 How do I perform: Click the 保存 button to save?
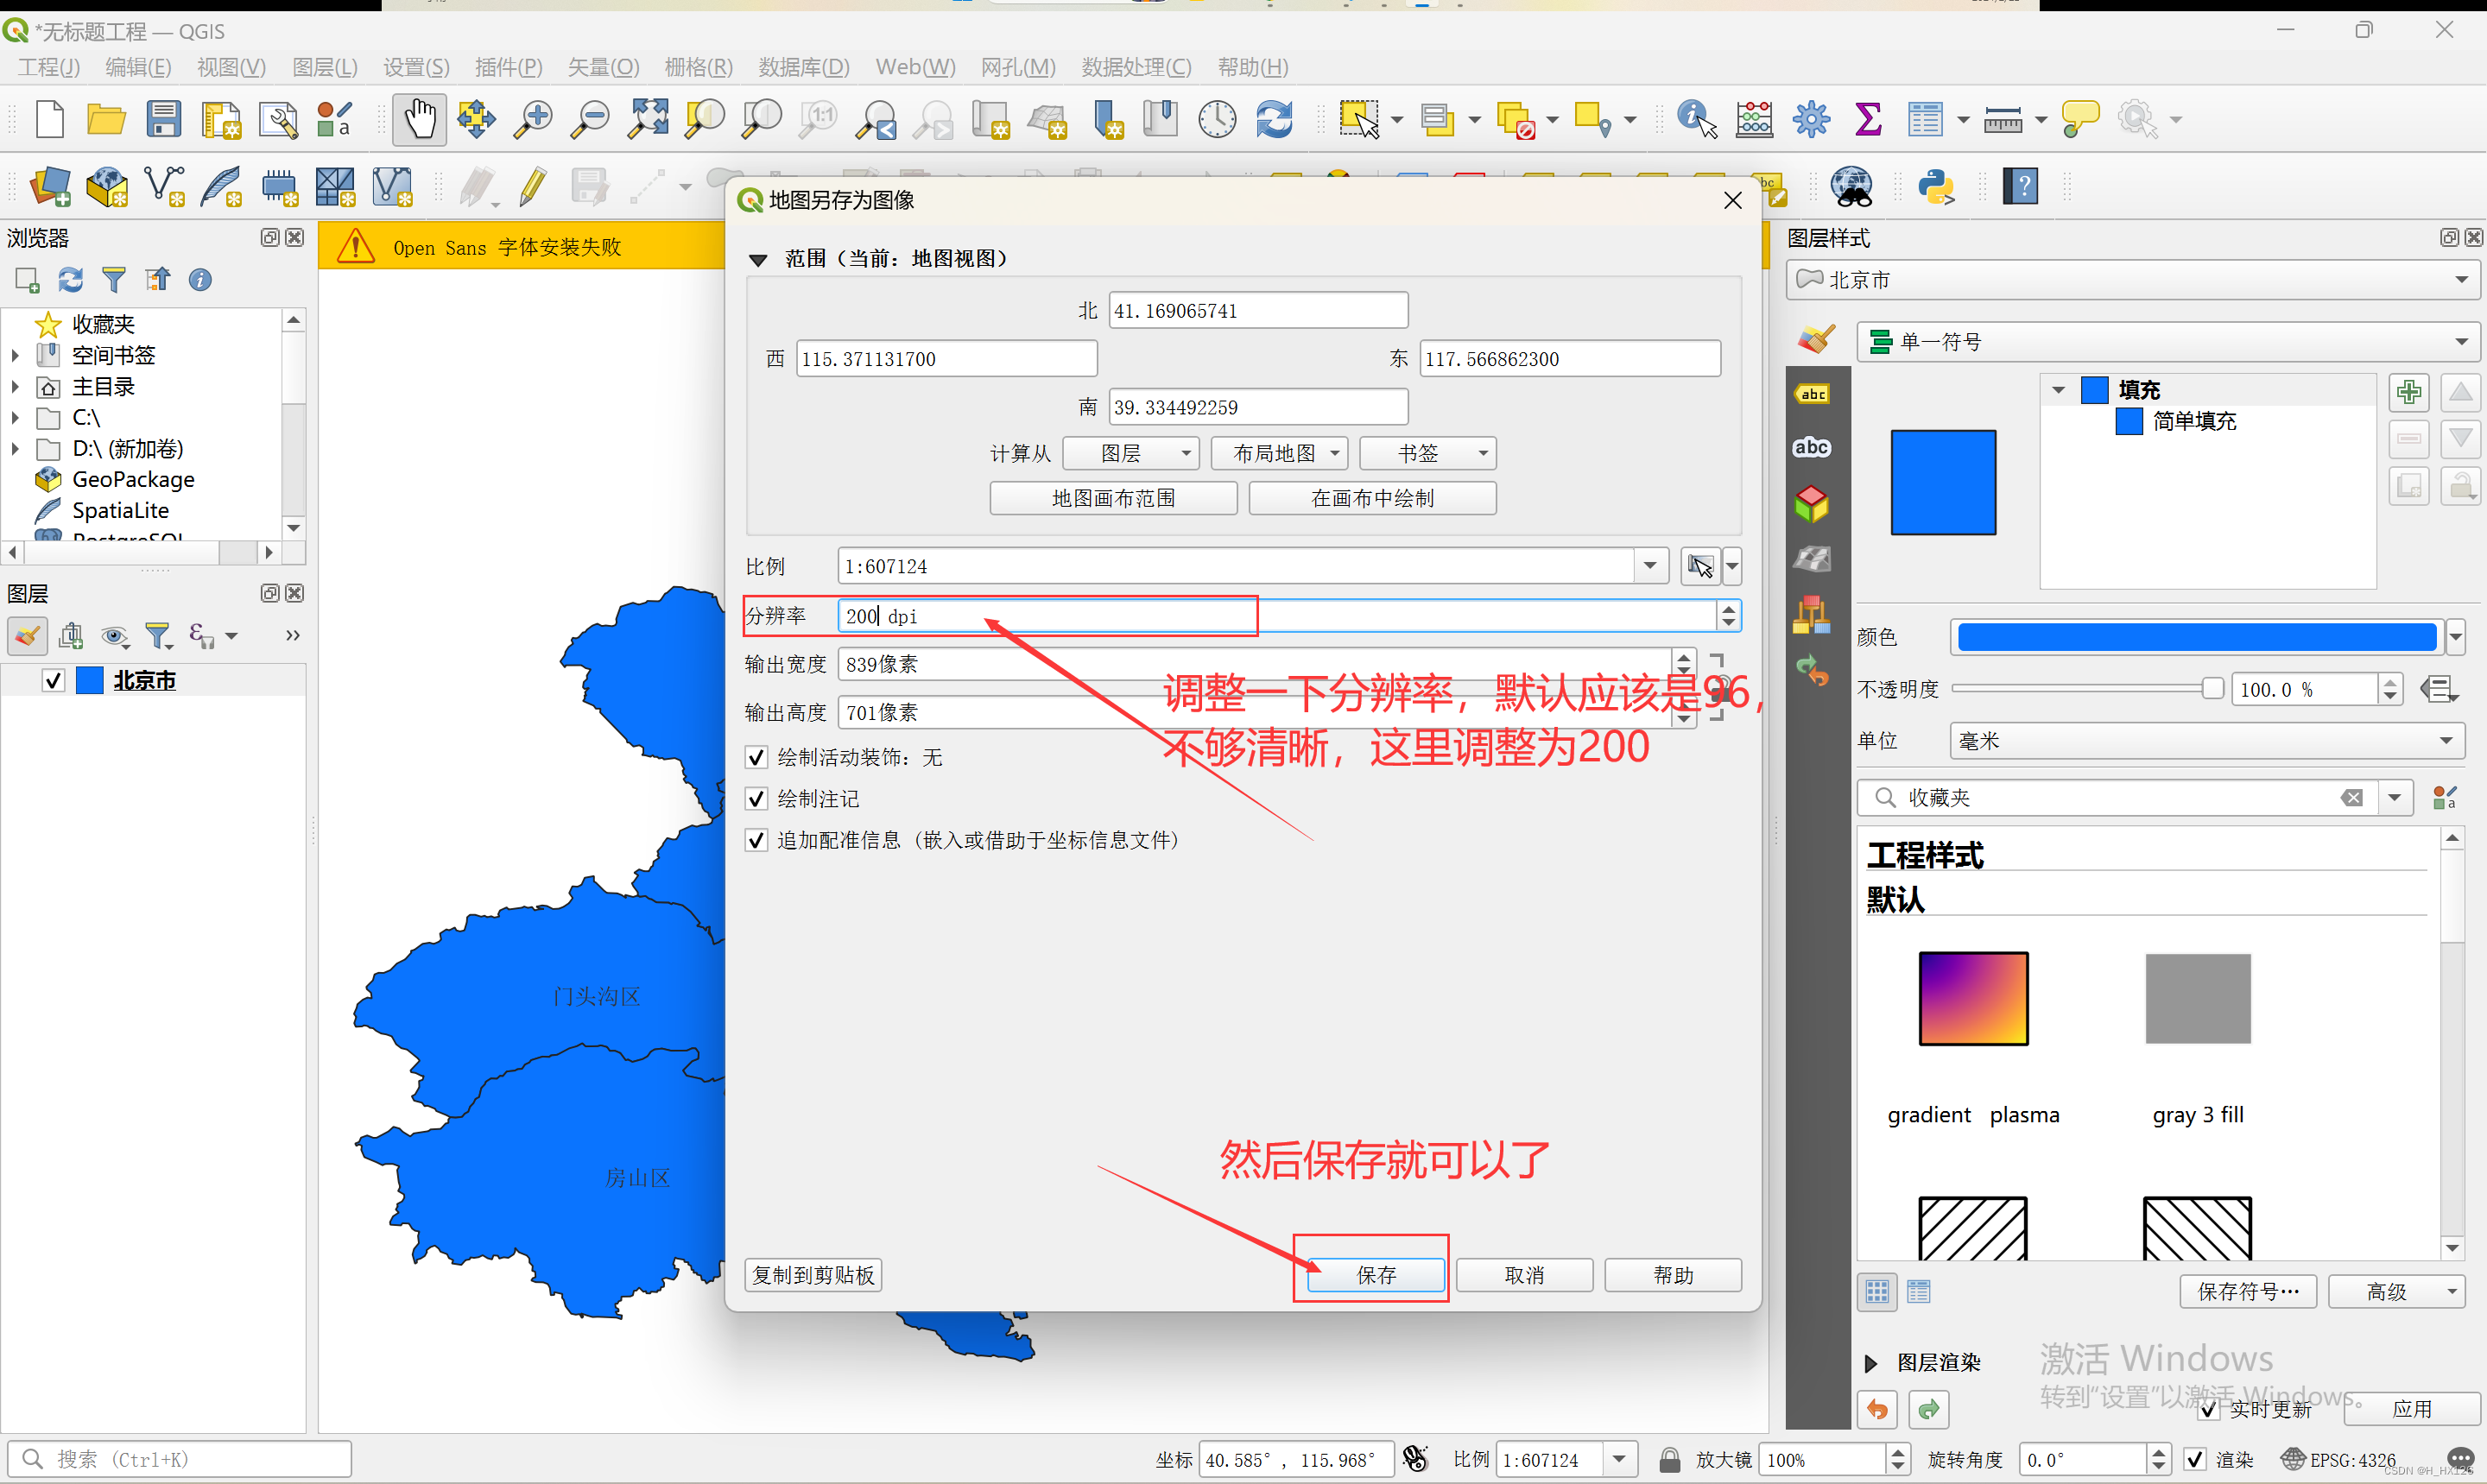[x=1376, y=1272]
